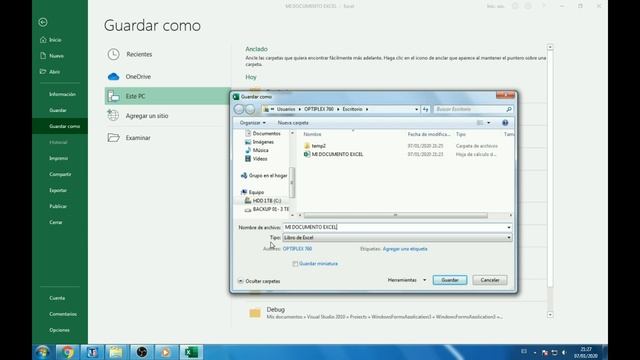Open Comentarios in the sidebar
Image resolution: width=640 pixels, height=360 pixels.
coord(63,314)
